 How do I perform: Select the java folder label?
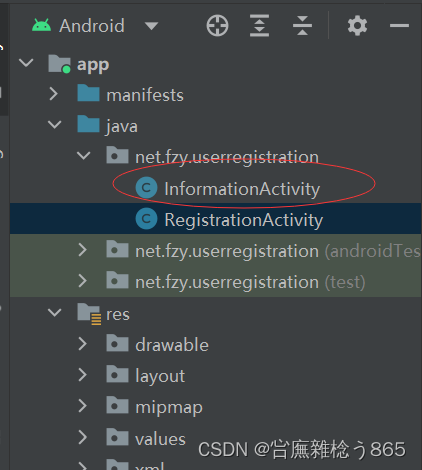click(x=122, y=127)
